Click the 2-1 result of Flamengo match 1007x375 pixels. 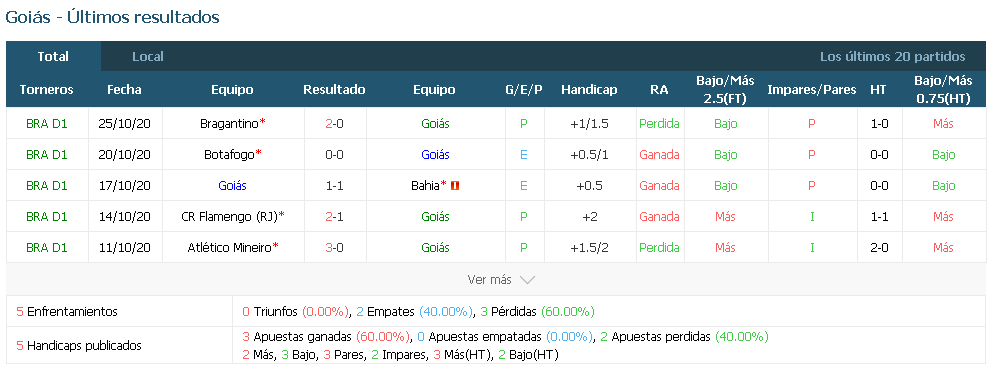click(x=335, y=216)
